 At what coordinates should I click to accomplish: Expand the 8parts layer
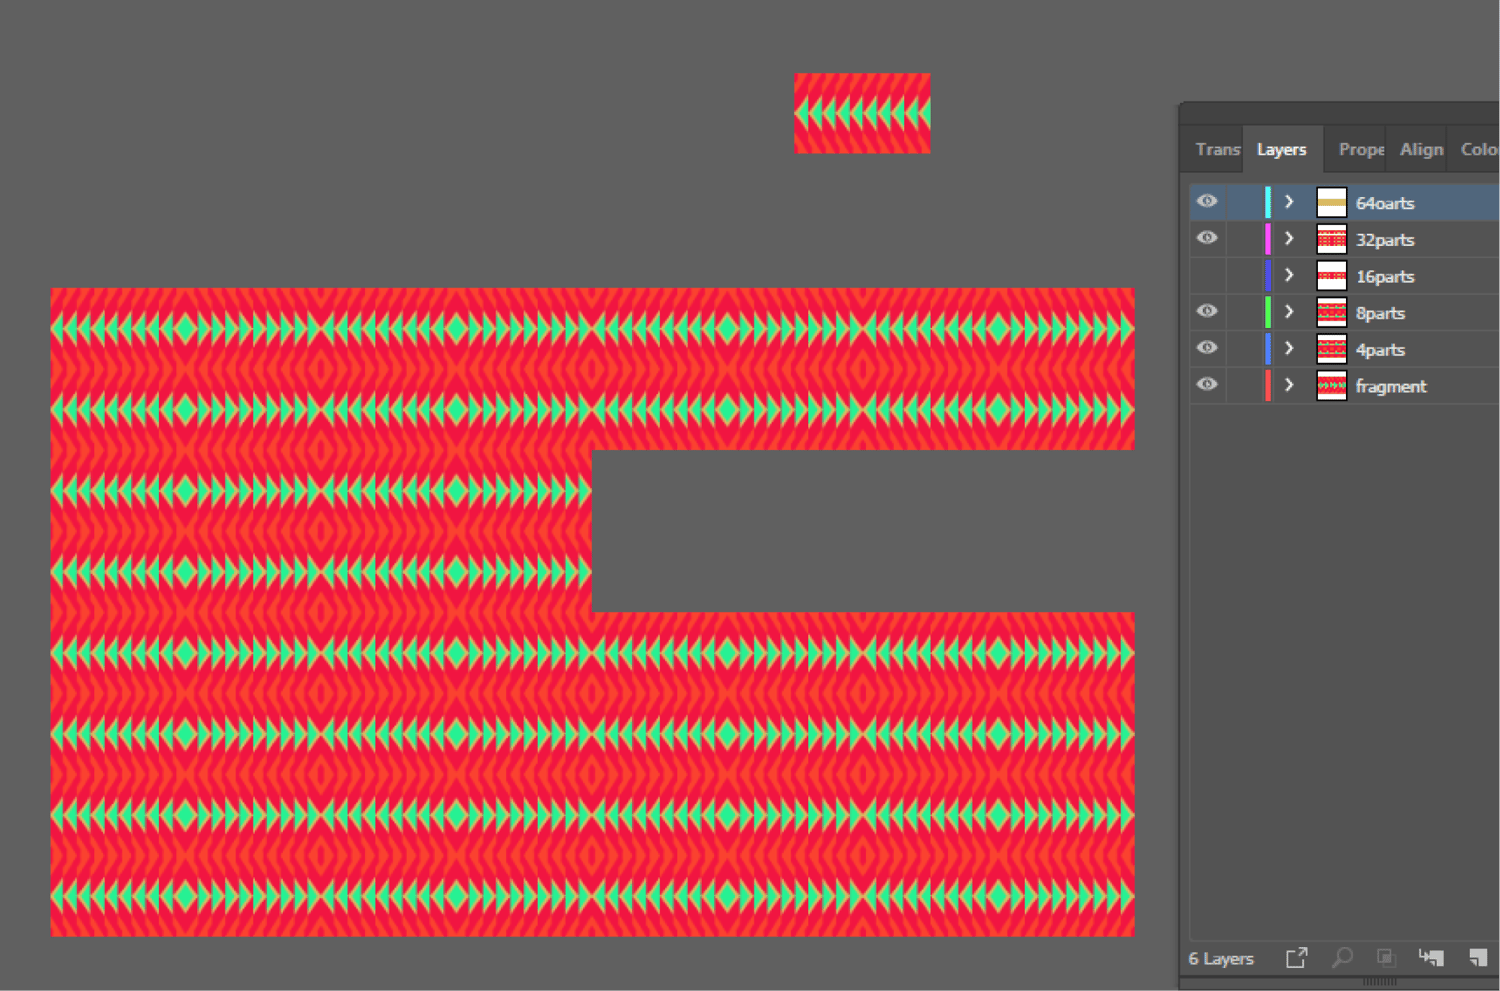pyautogui.click(x=1289, y=312)
